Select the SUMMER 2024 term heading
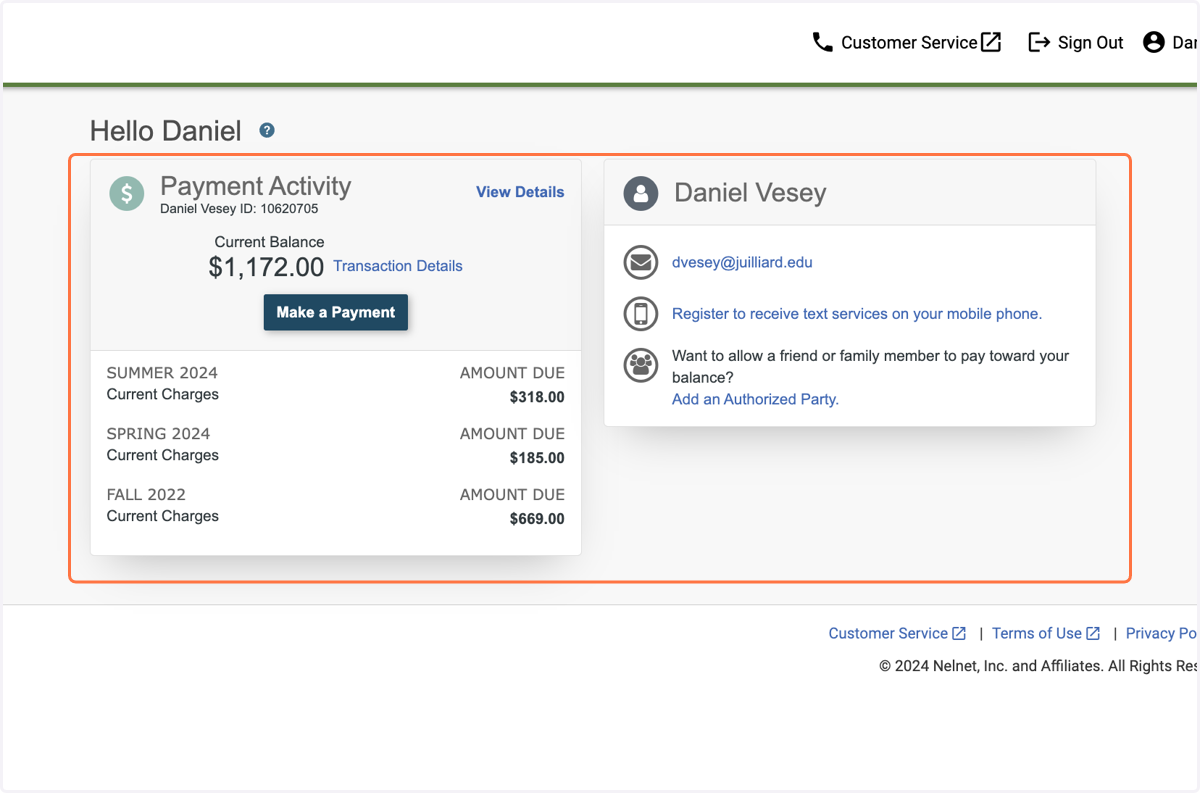 click(x=162, y=373)
